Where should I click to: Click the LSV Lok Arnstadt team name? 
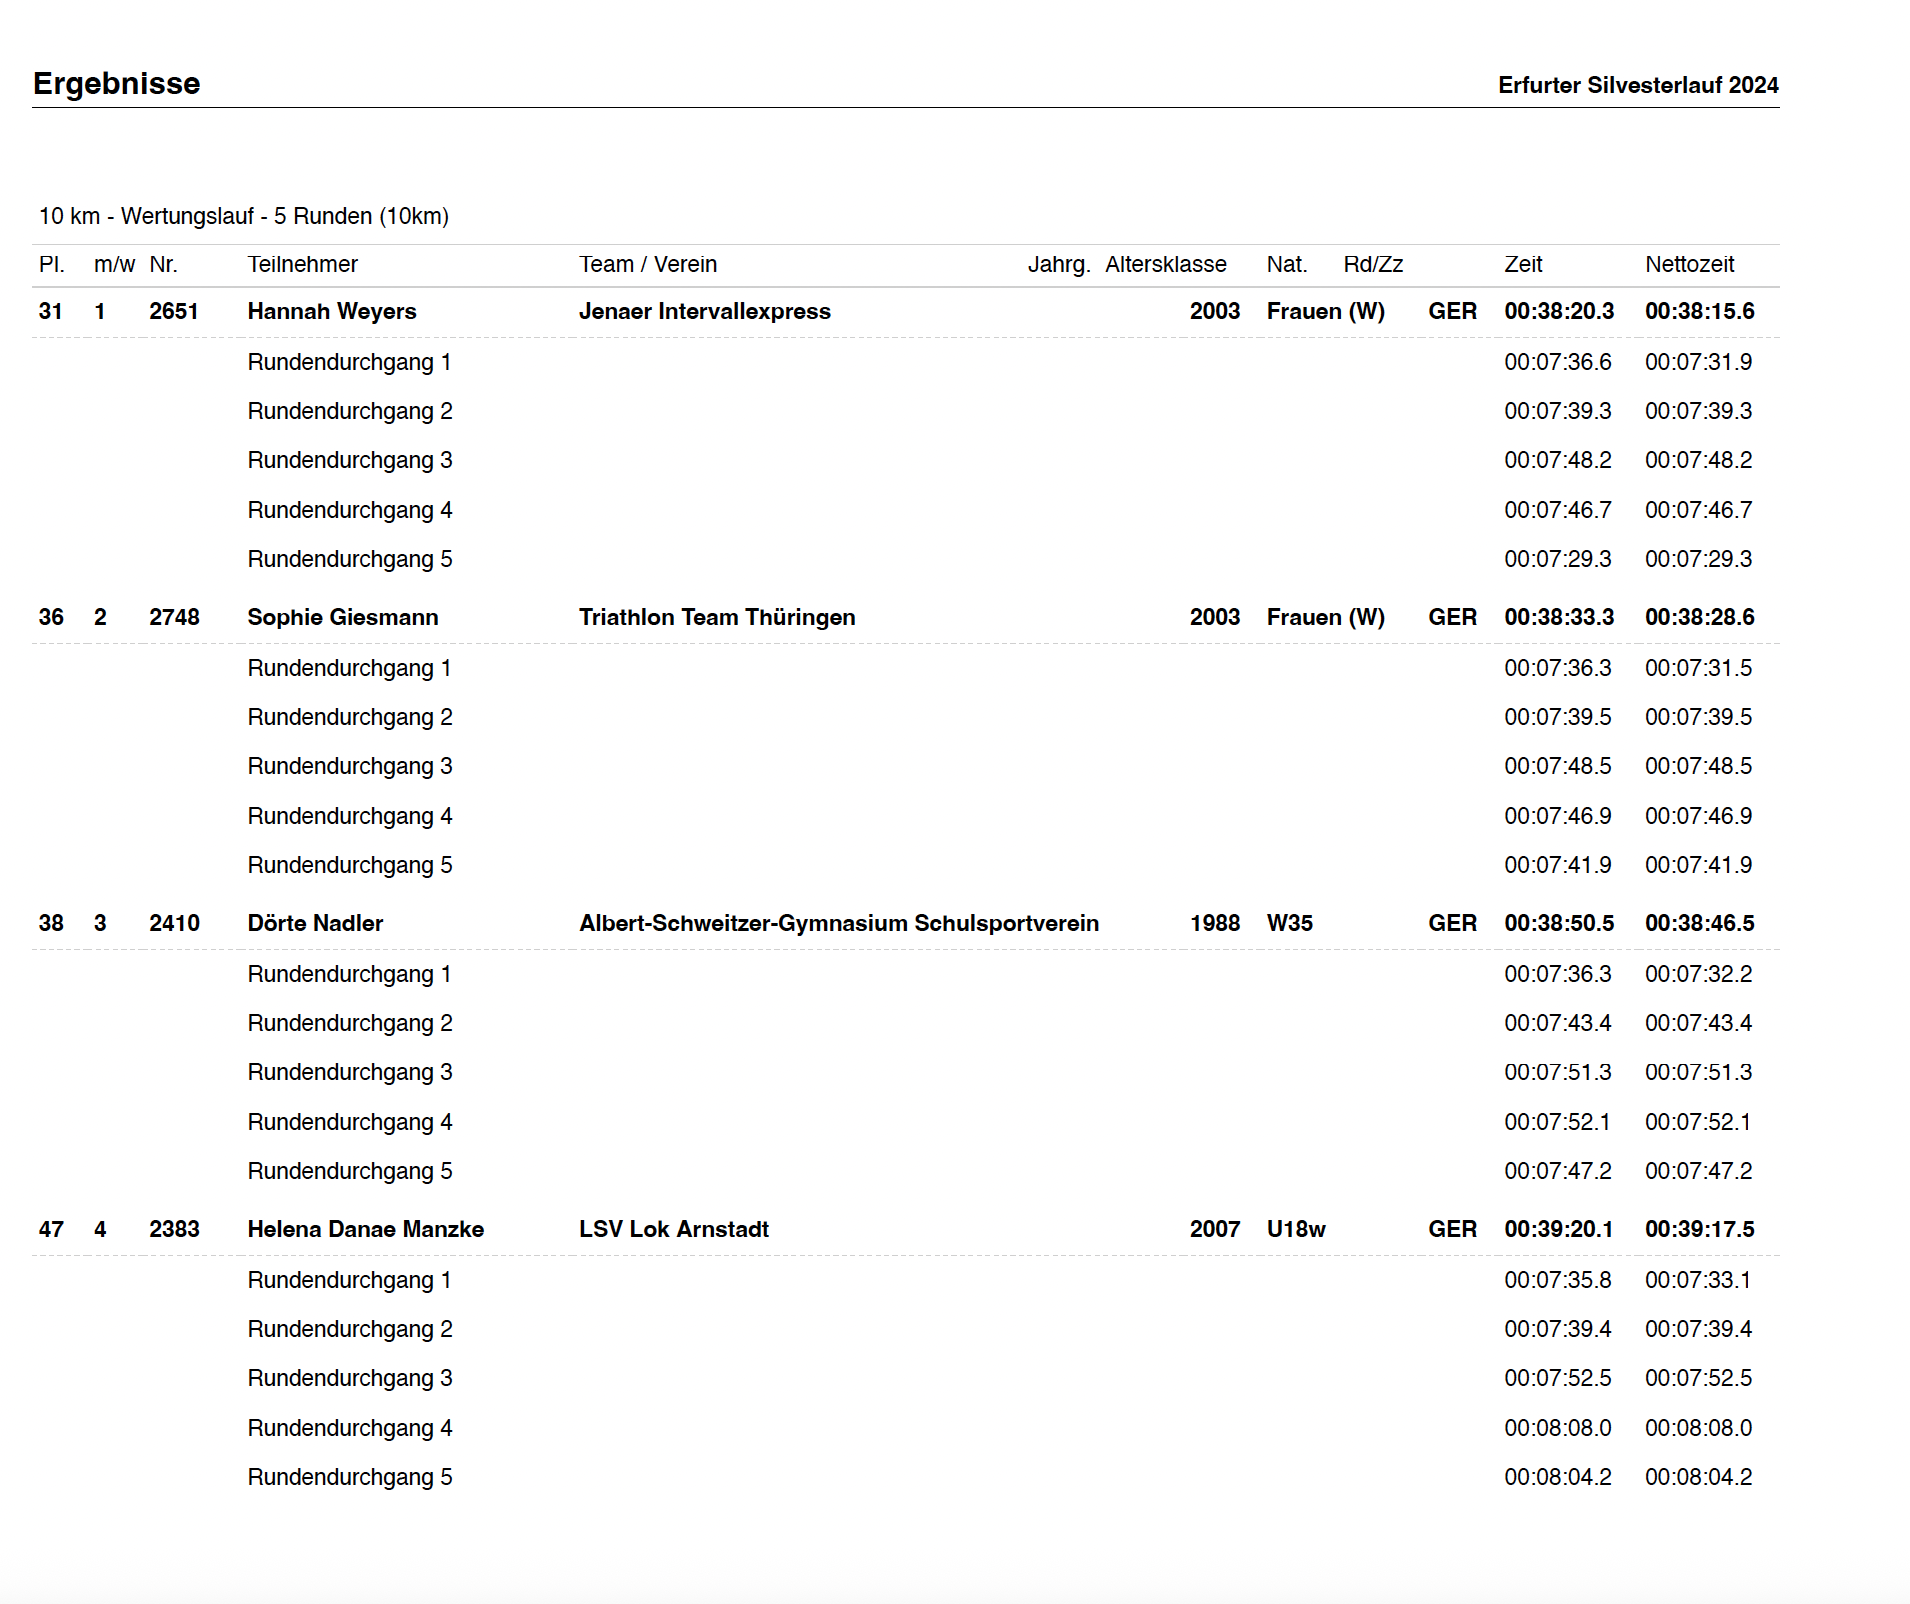tap(673, 1229)
